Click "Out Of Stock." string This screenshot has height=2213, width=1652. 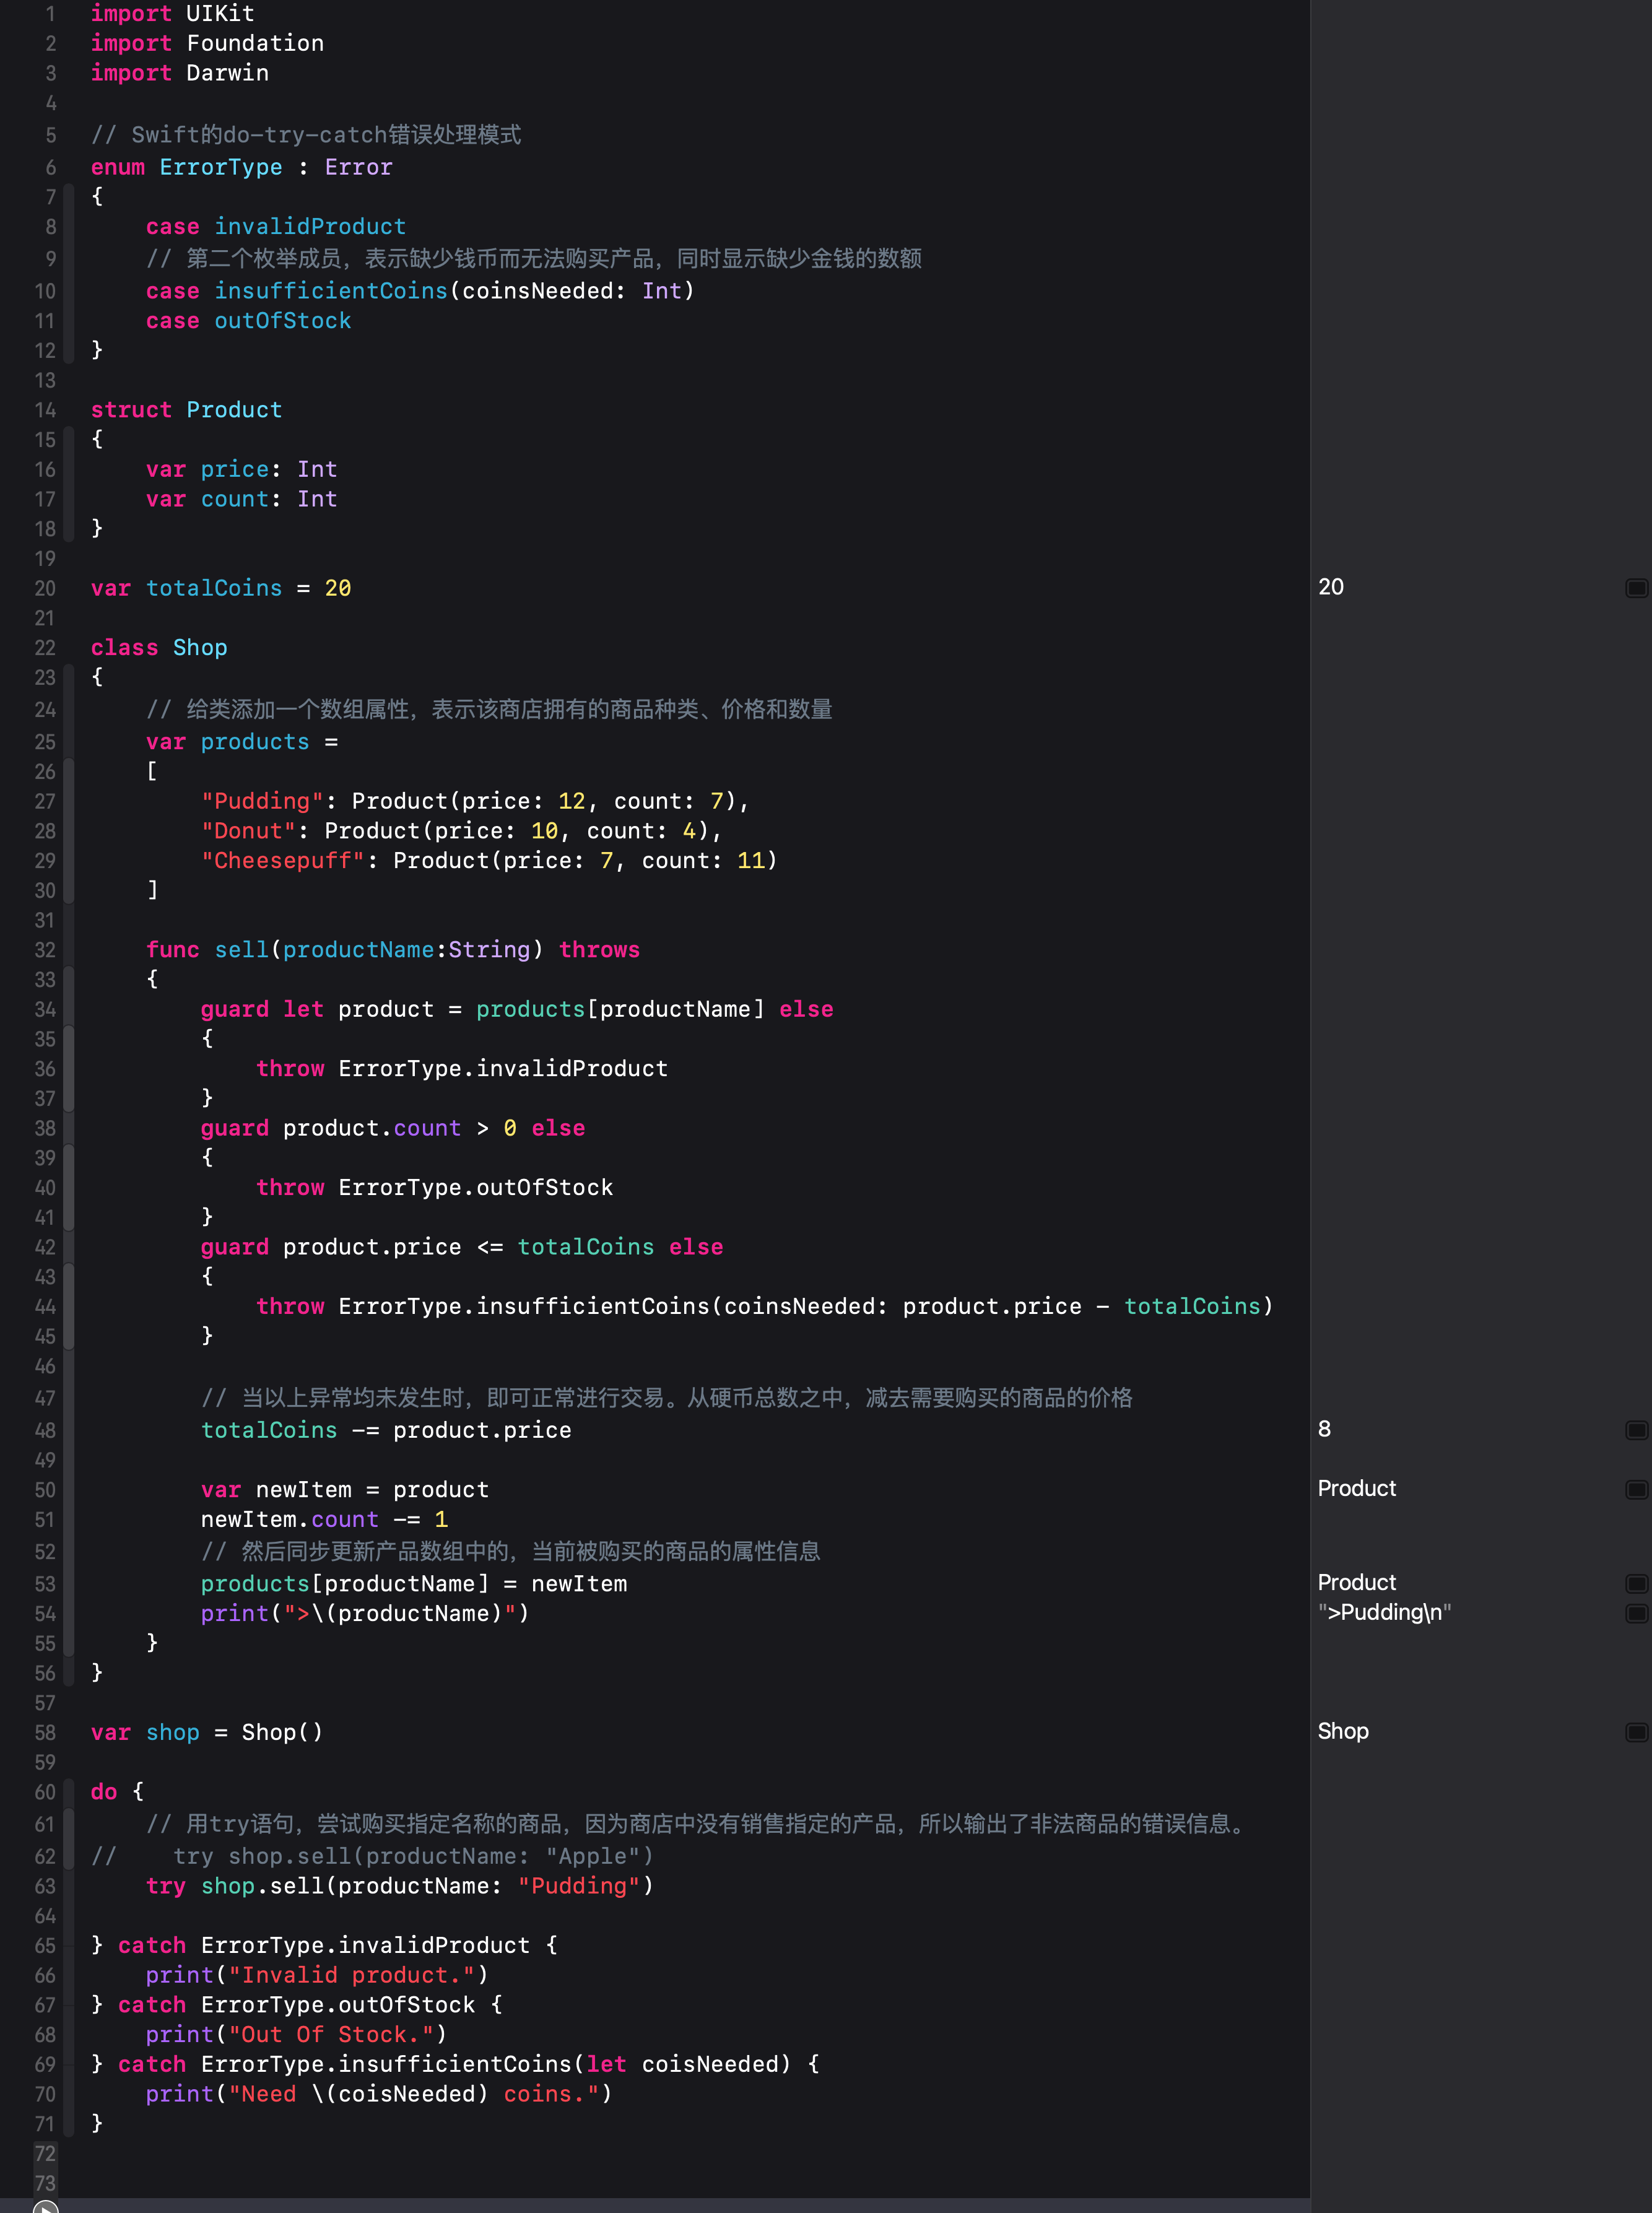tap(331, 2035)
